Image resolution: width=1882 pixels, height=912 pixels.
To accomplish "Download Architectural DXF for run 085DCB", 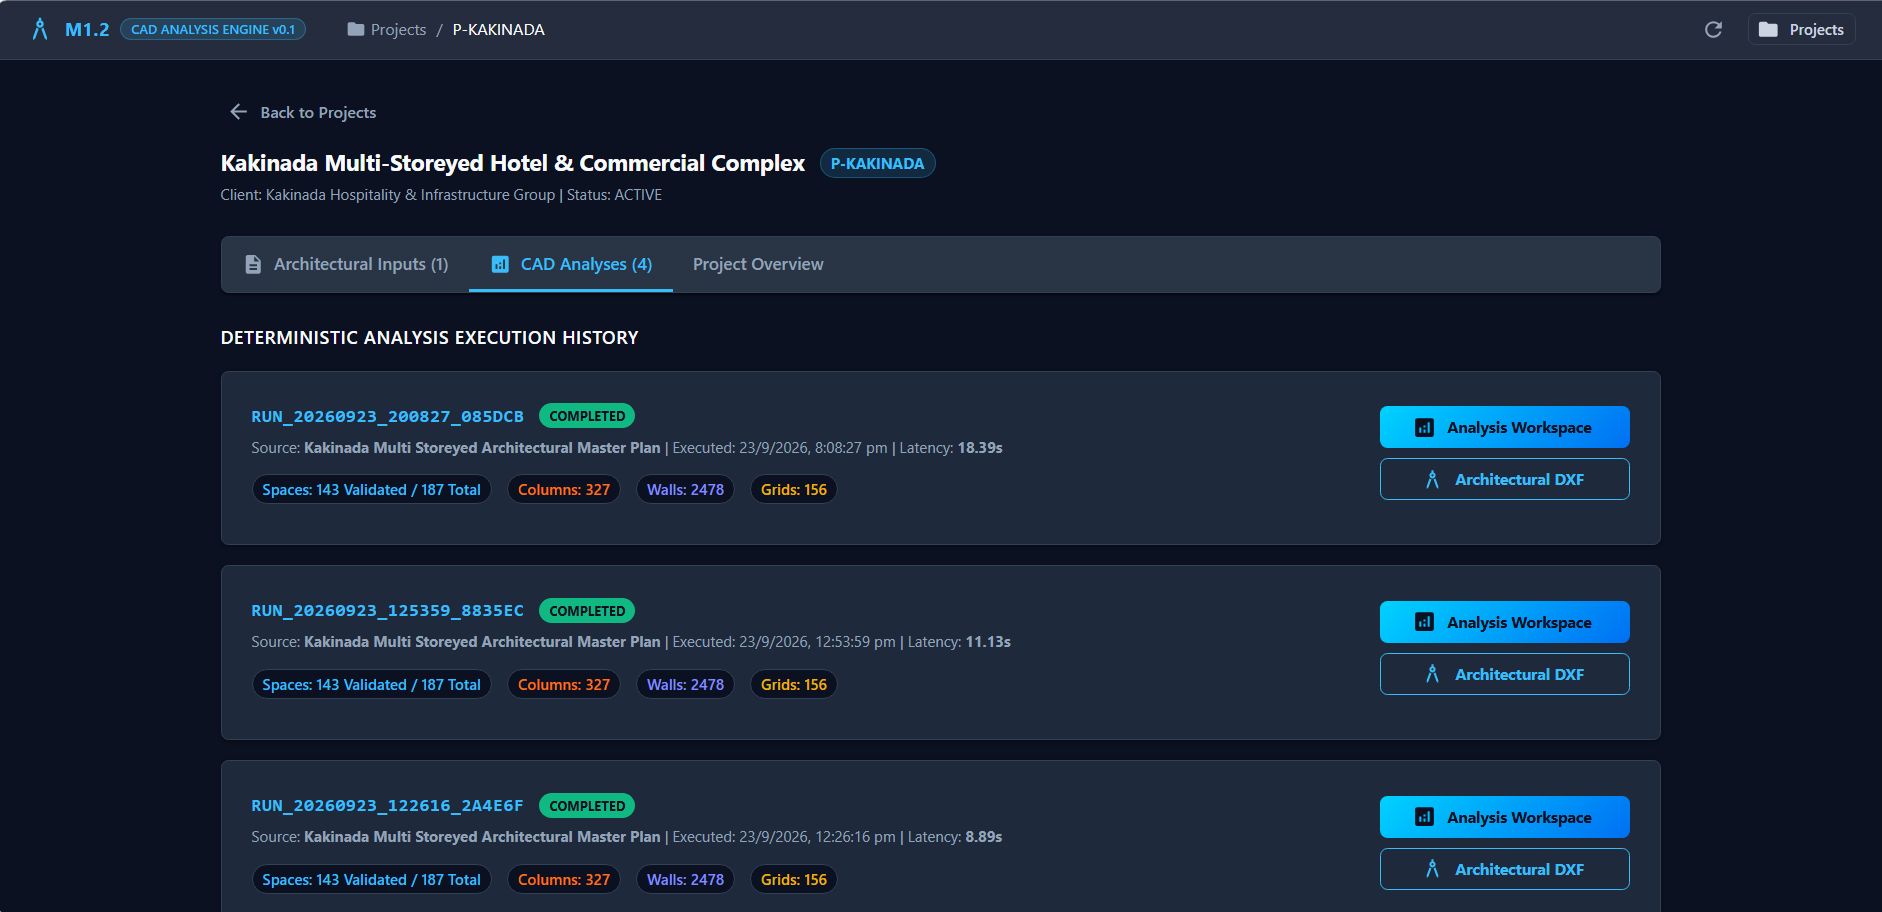I will [1504, 479].
